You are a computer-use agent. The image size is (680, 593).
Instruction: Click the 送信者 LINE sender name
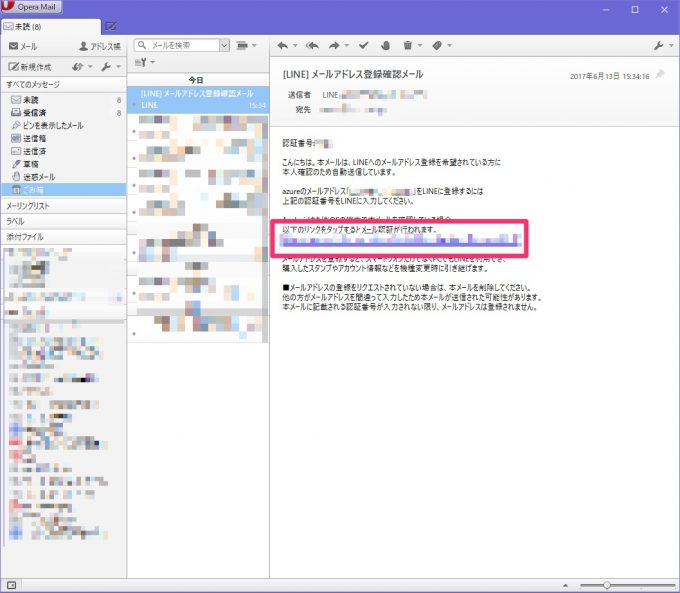tap(330, 95)
